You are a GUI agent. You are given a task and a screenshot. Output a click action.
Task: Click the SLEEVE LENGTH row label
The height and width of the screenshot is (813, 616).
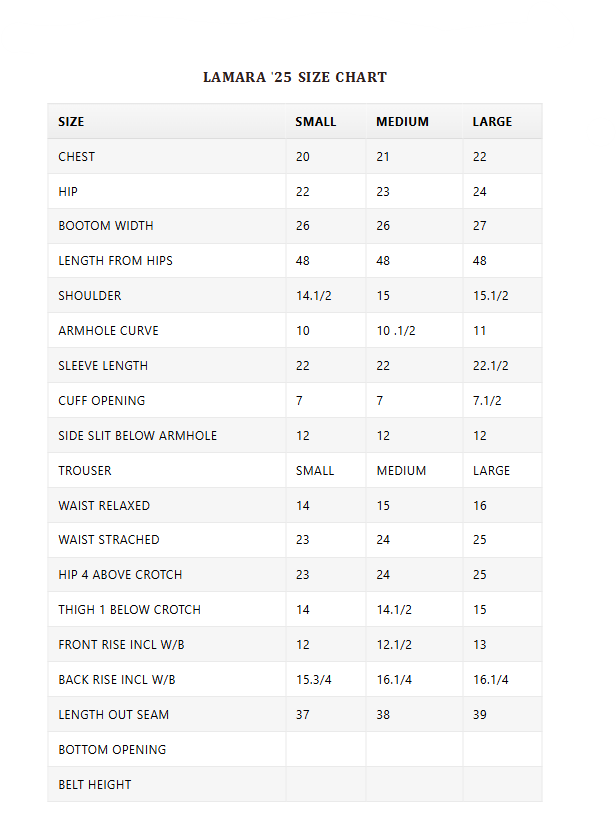coord(104,366)
